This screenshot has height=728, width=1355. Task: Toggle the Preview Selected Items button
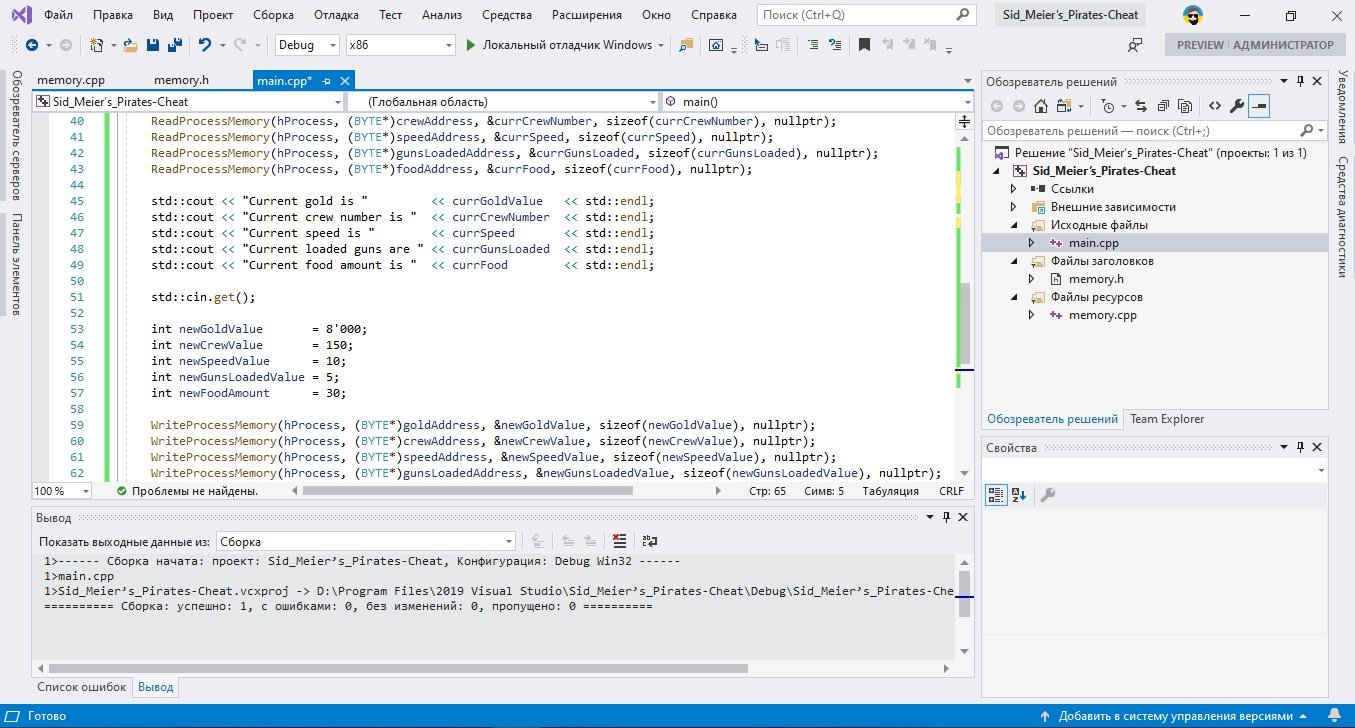pos(1259,106)
